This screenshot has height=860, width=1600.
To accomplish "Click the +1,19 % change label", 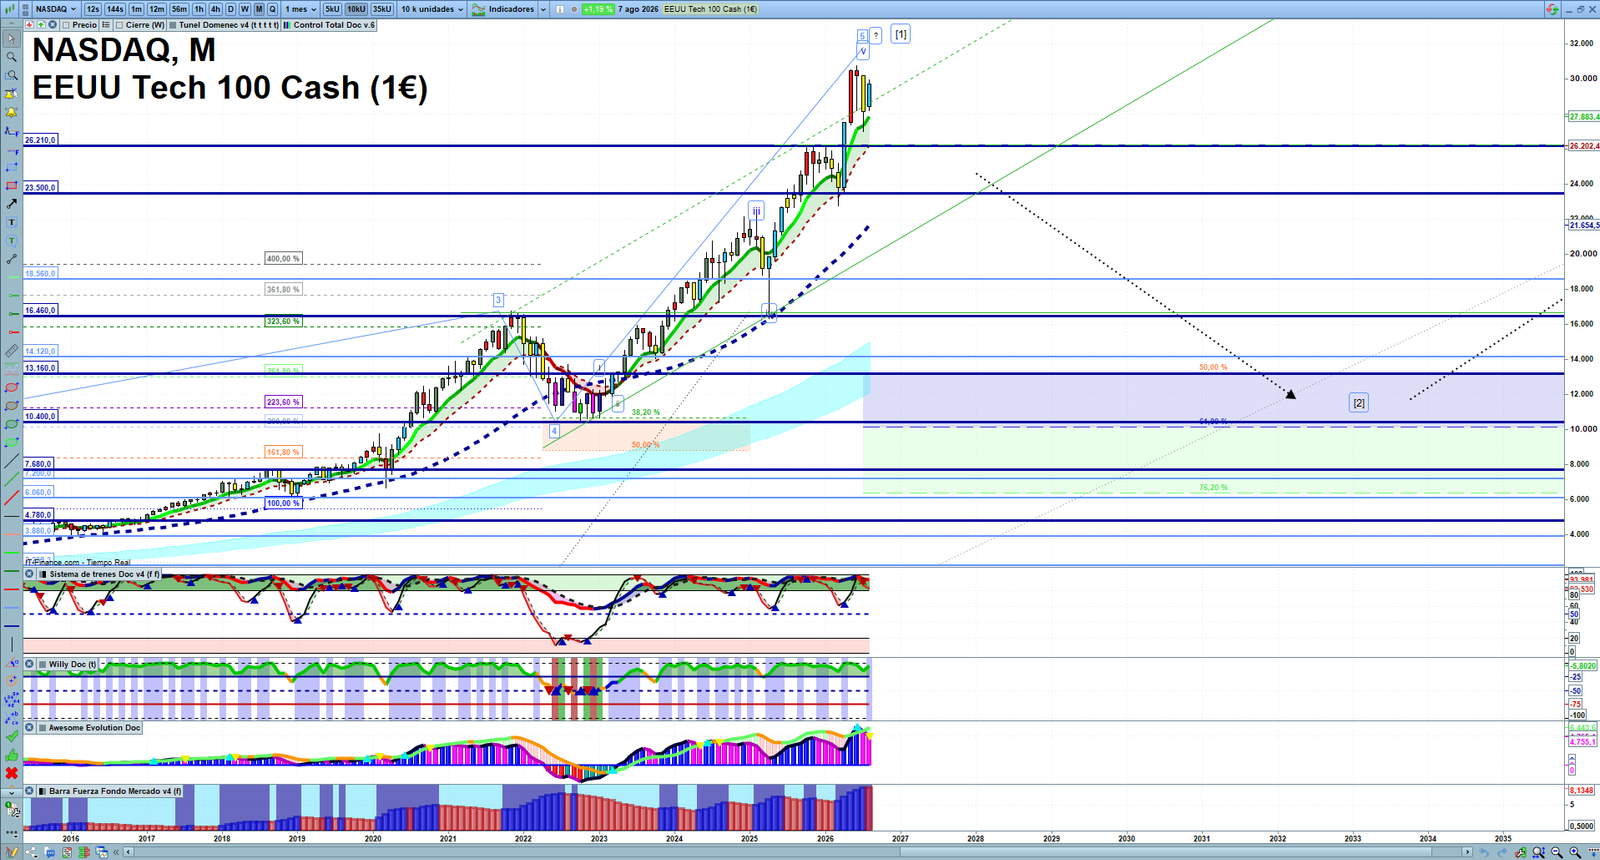I will click(x=598, y=9).
